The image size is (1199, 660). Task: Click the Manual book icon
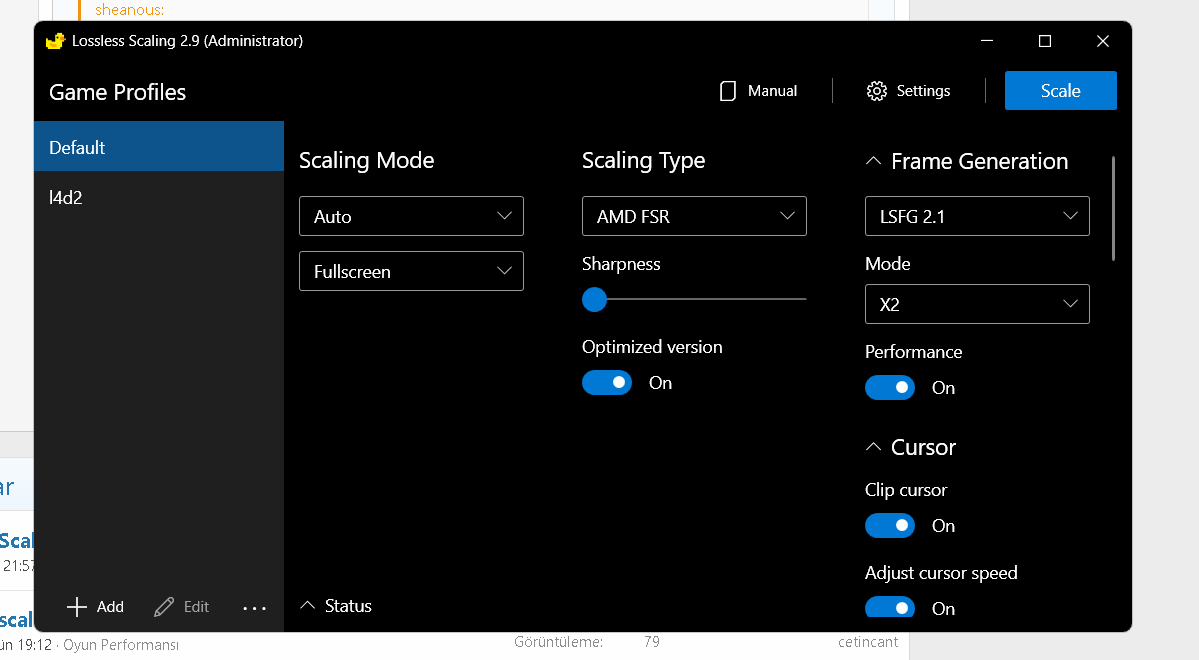click(728, 91)
